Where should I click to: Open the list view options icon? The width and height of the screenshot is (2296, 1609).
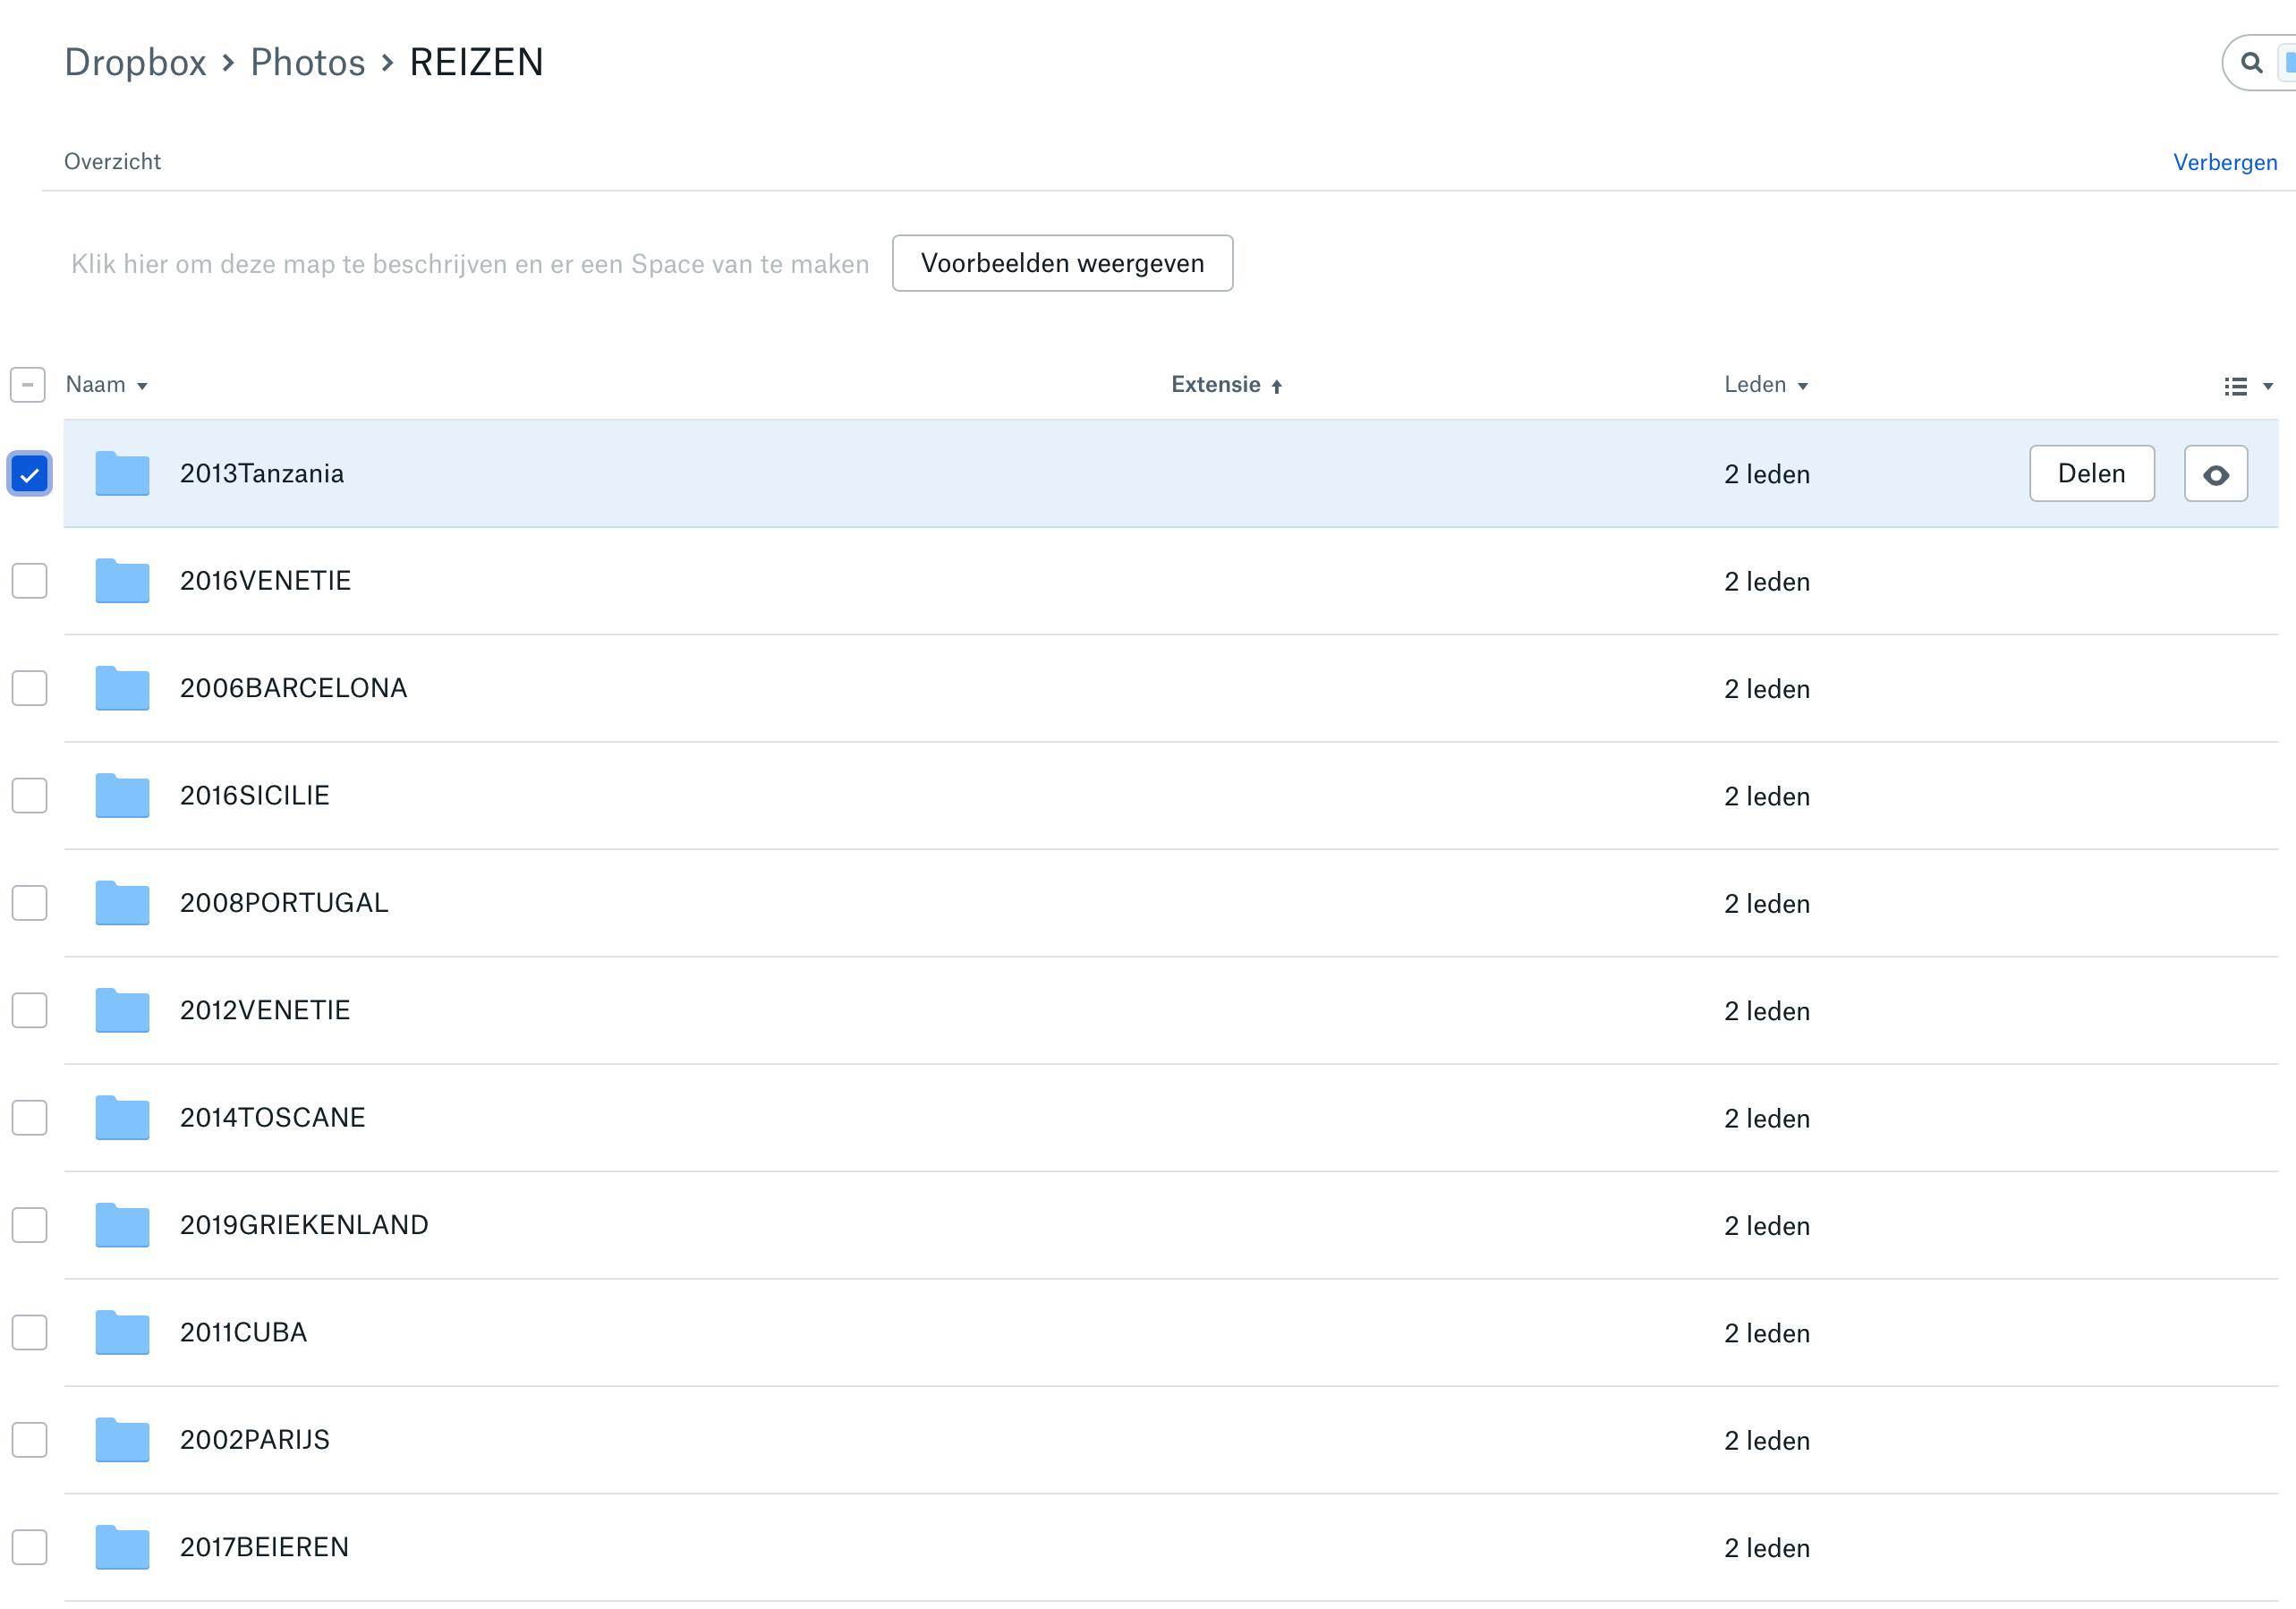pyautogui.click(x=2236, y=386)
